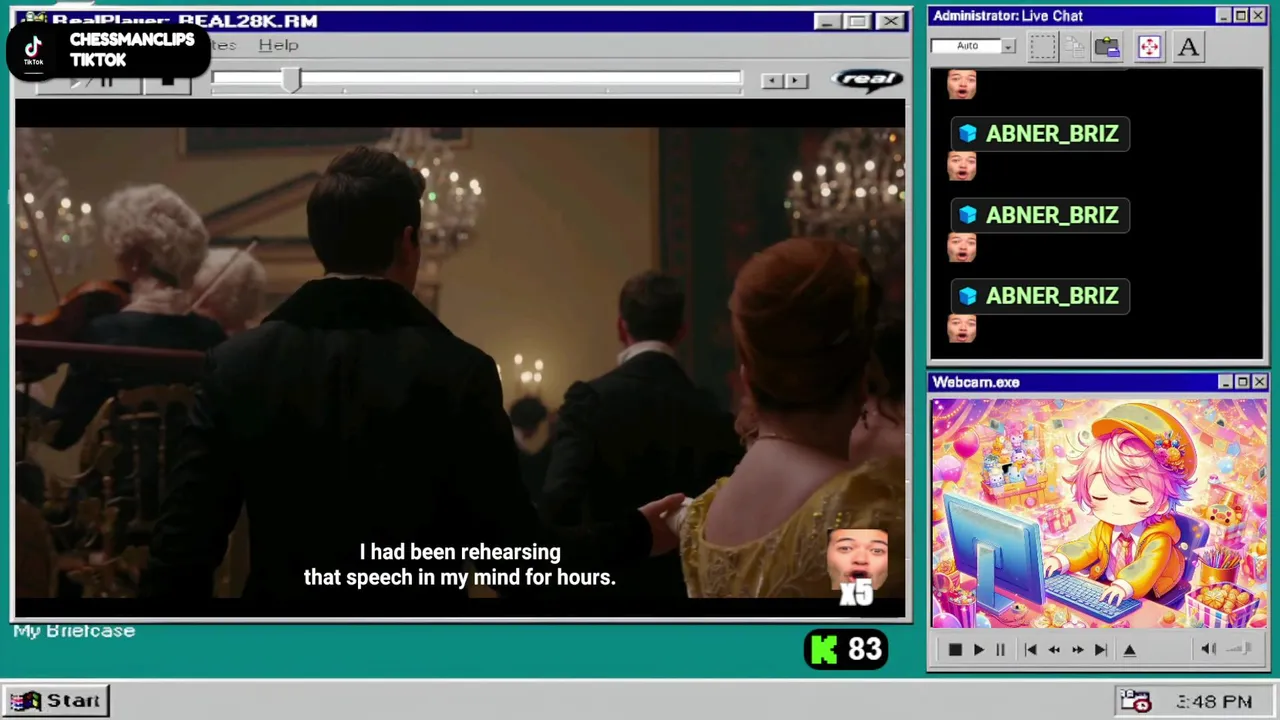
Task: Open the Help menu in RealPlayer
Action: coord(278,45)
